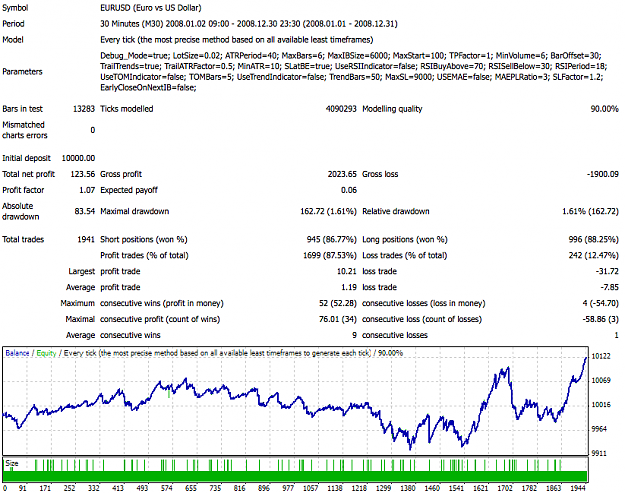
Task: Click the 91 label on horizontal axis
Action: point(23,488)
